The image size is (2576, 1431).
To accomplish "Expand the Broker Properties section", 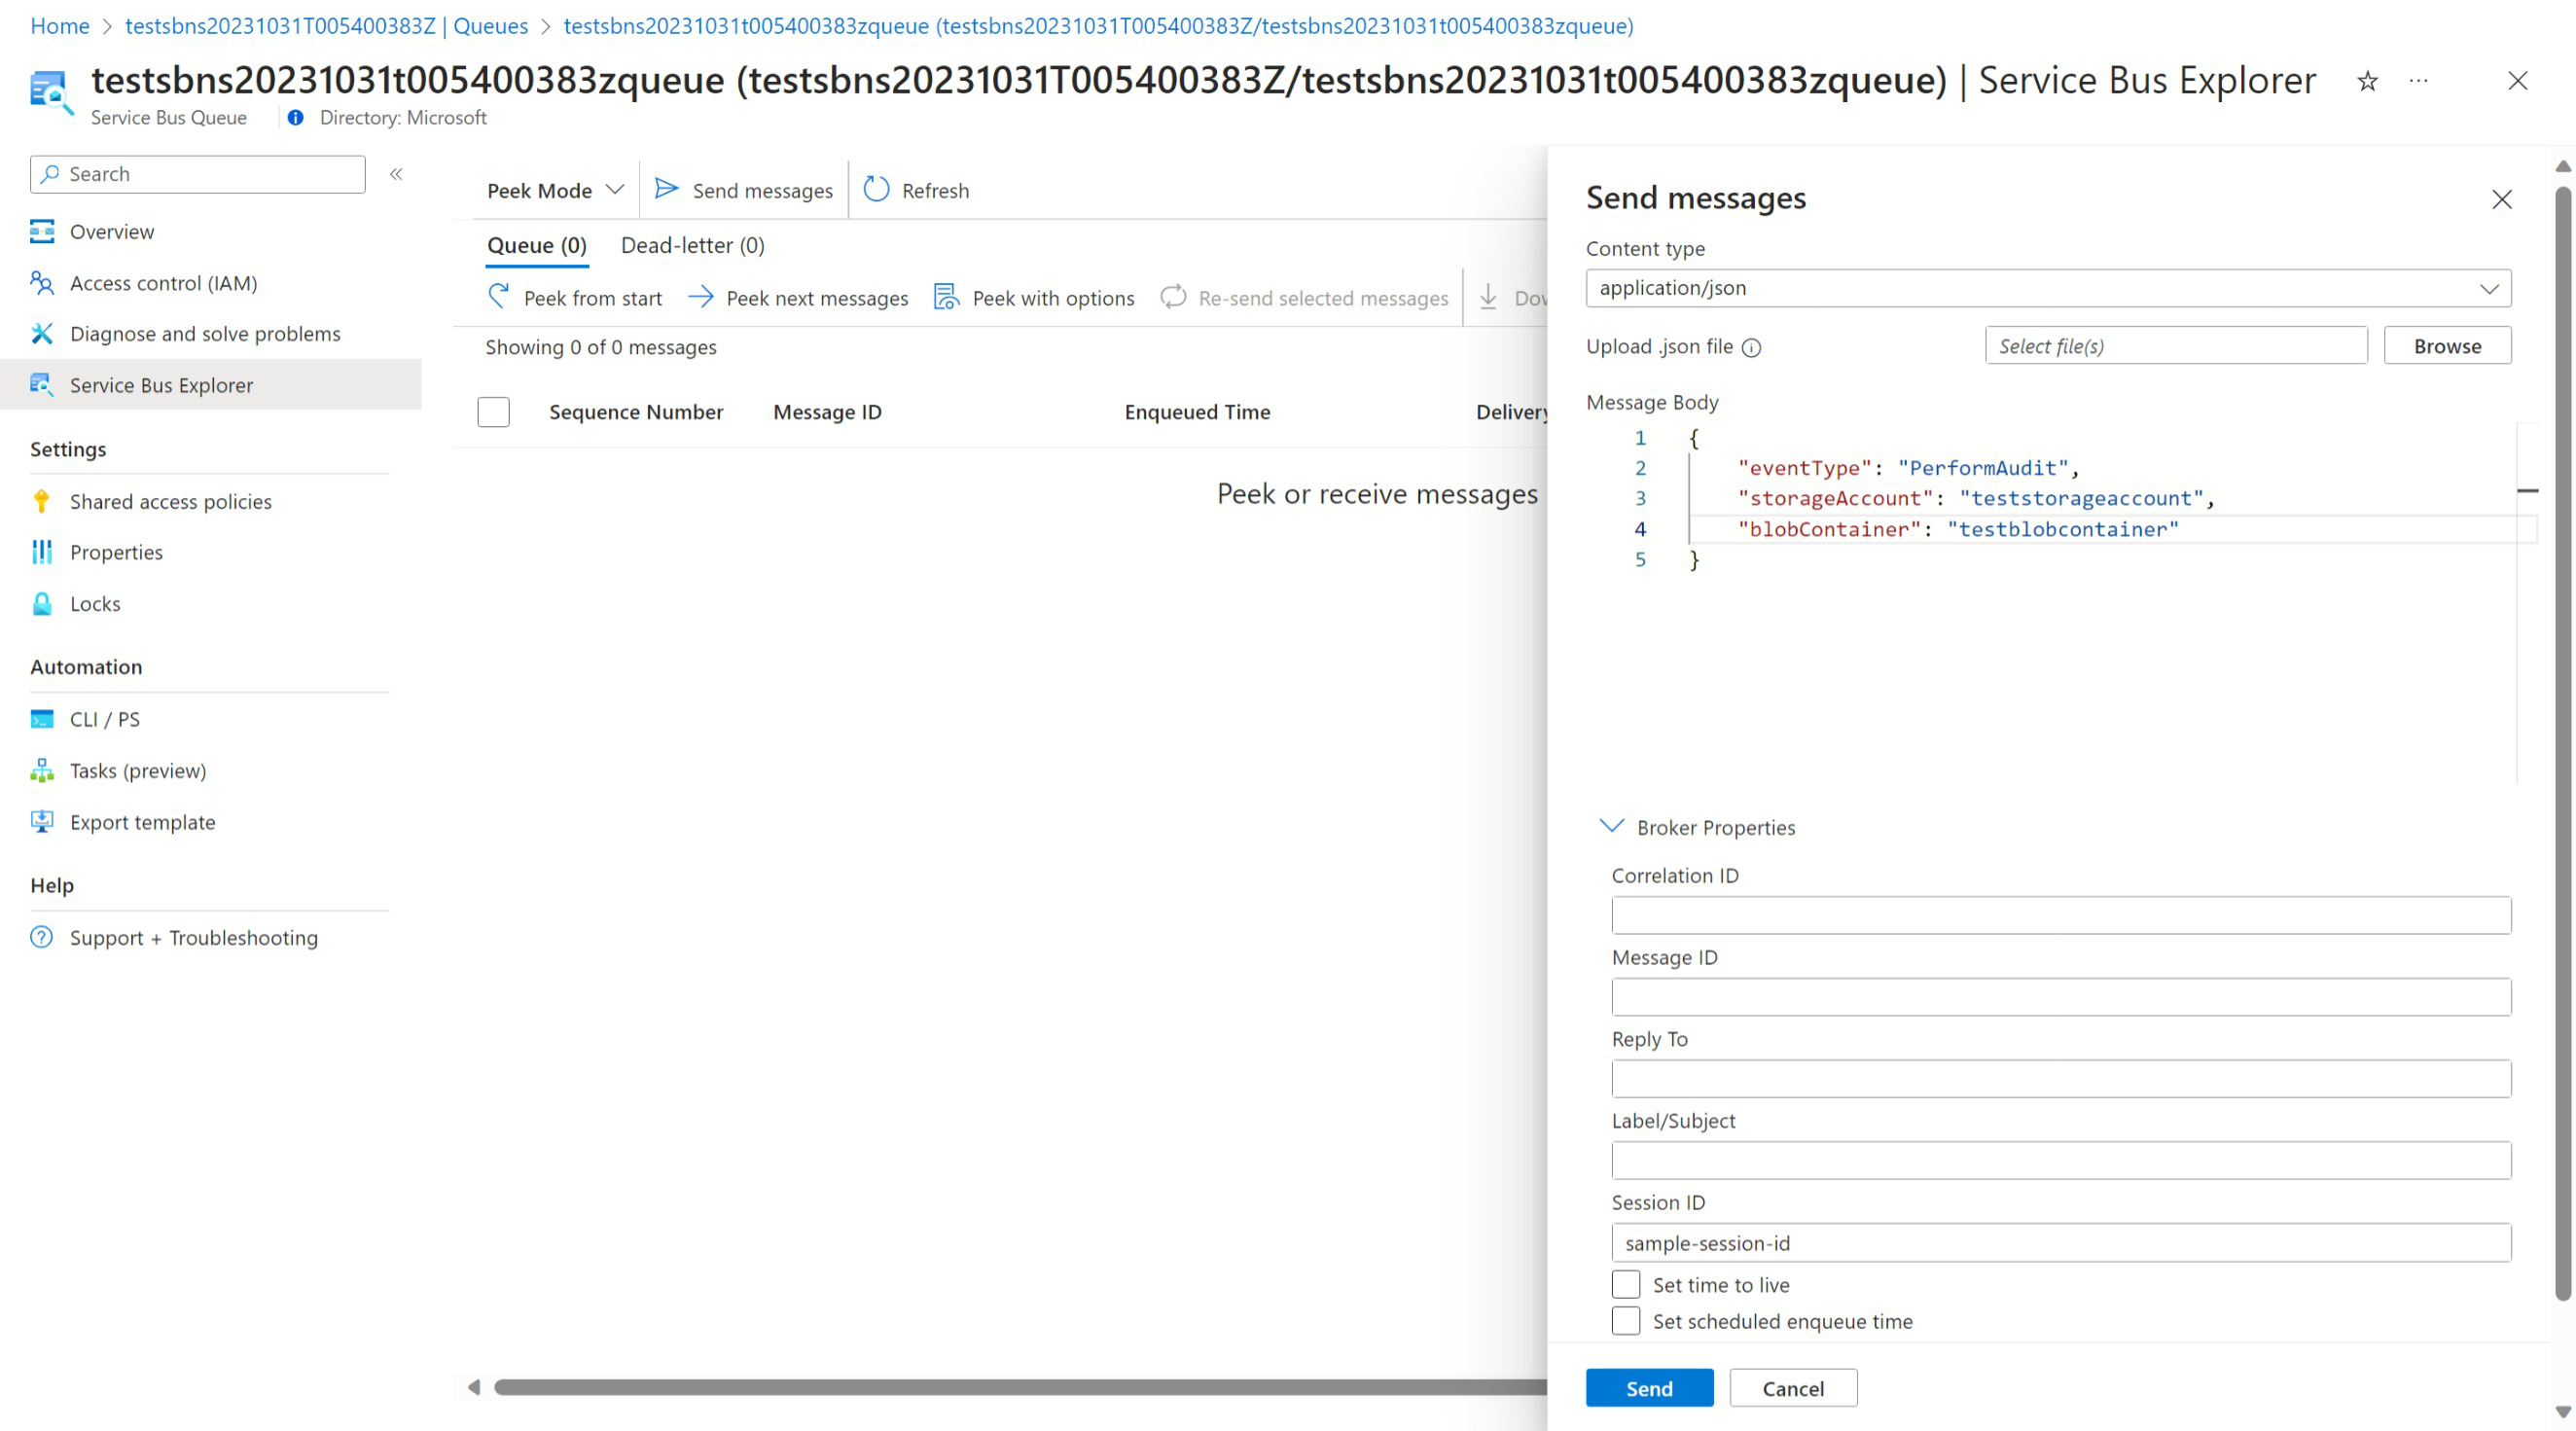I will (1610, 827).
